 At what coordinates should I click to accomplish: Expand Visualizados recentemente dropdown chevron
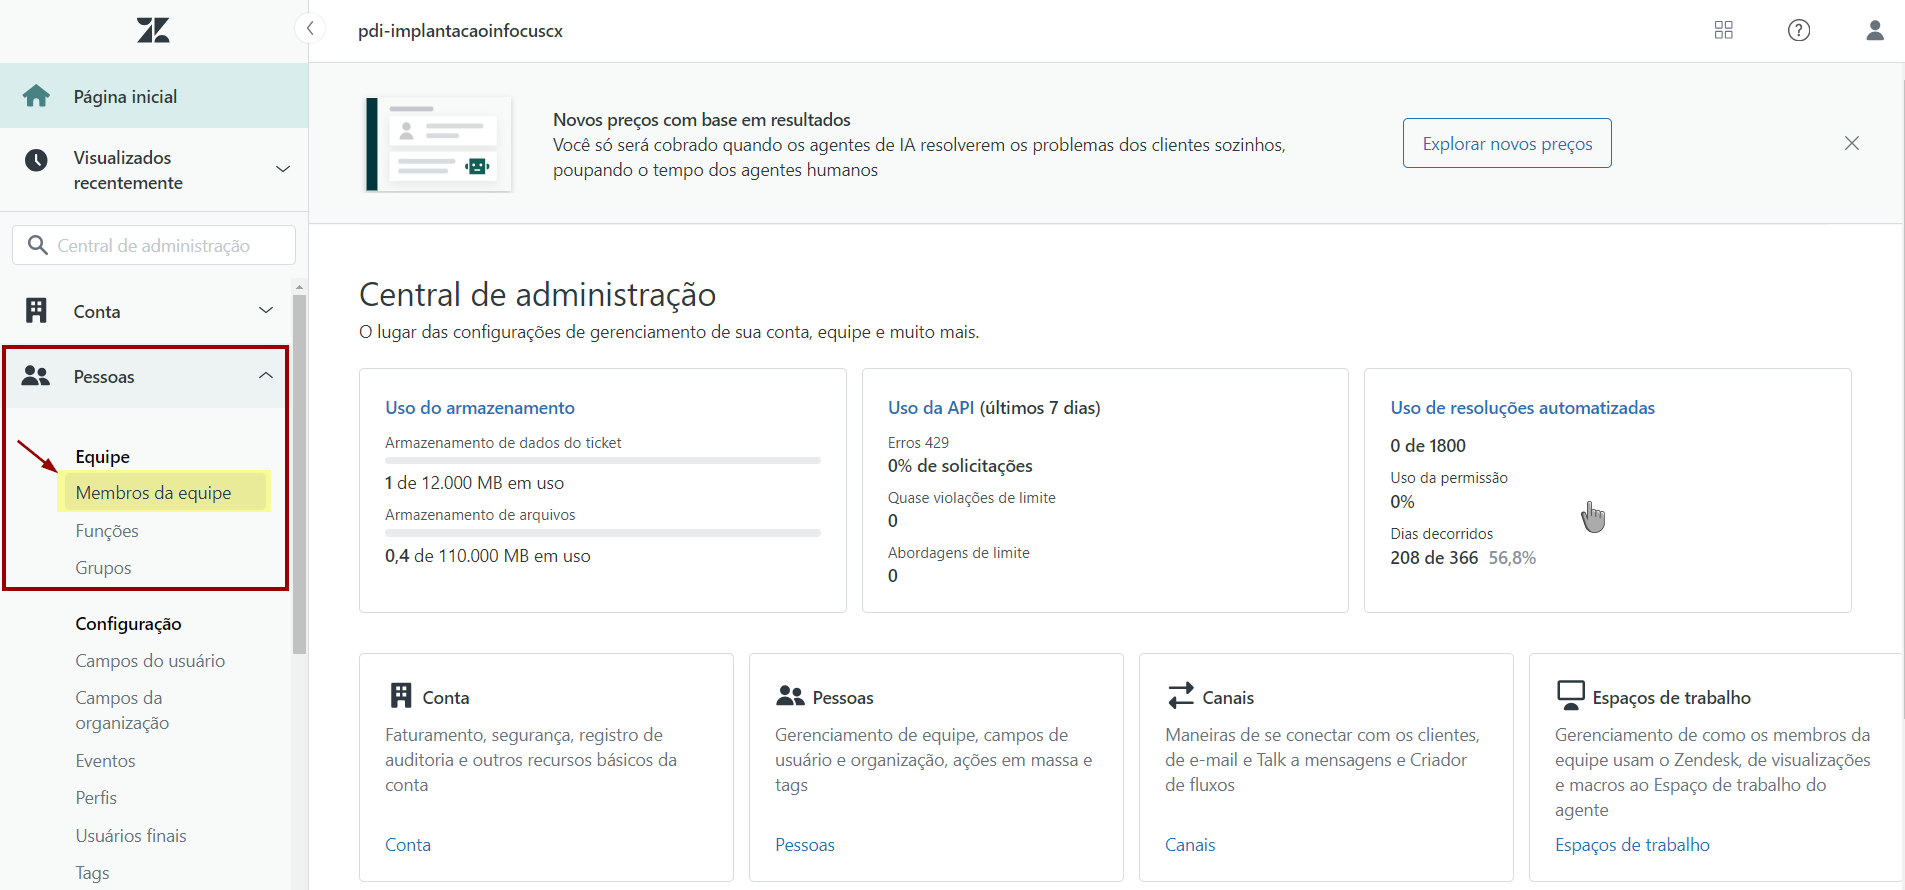[283, 169]
